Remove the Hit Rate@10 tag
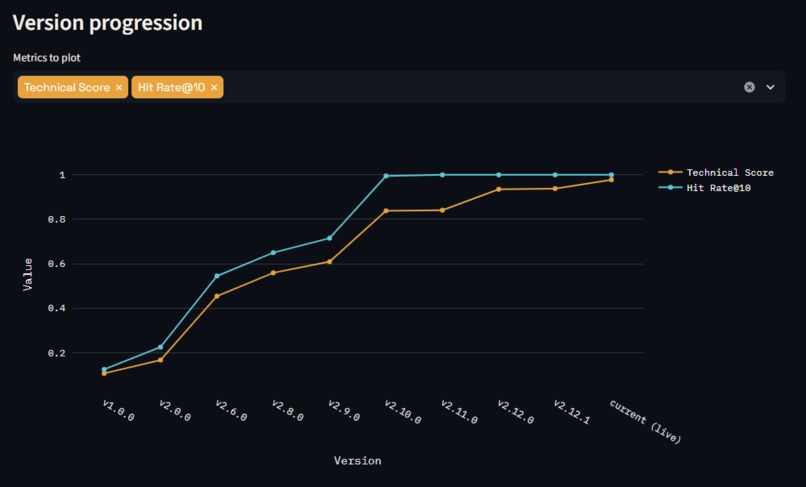806x487 pixels. point(214,87)
